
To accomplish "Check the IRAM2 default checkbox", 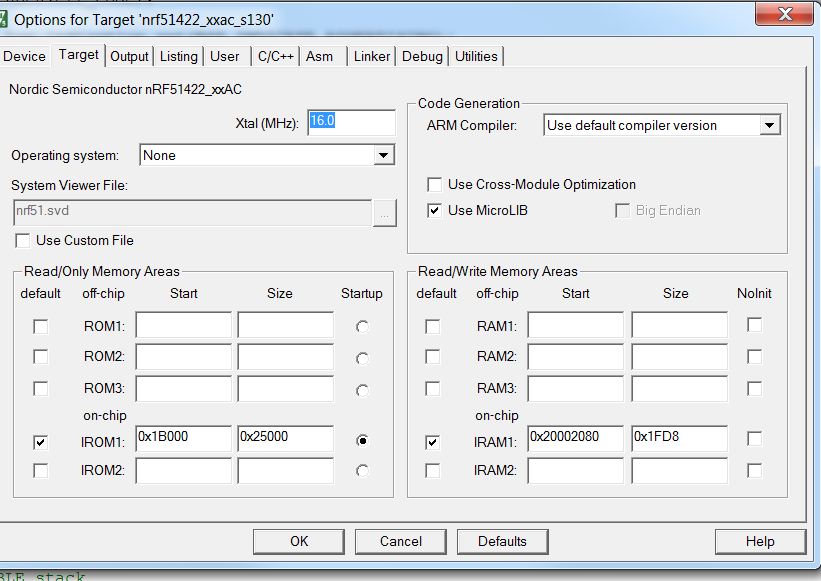I will pos(432,471).
